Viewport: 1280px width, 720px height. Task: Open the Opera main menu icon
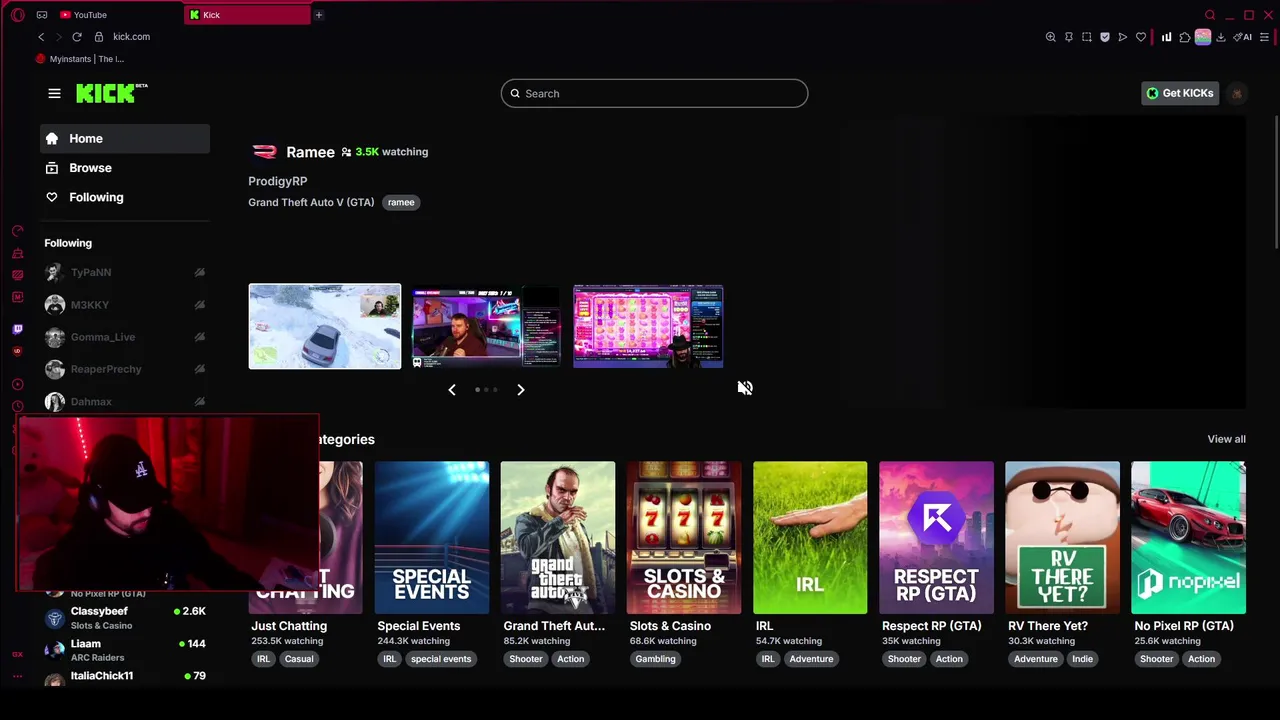coord(17,15)
